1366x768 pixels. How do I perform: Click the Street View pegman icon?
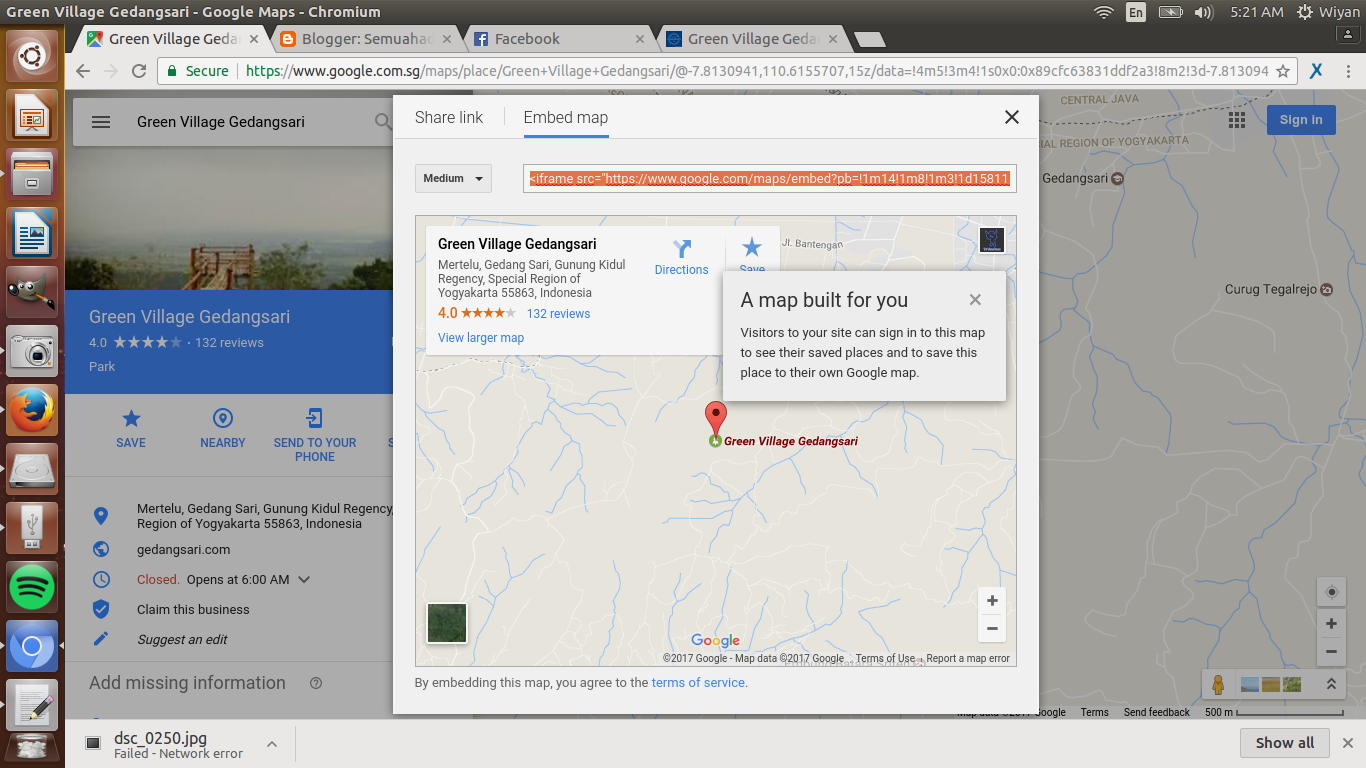pos(1218,685)
